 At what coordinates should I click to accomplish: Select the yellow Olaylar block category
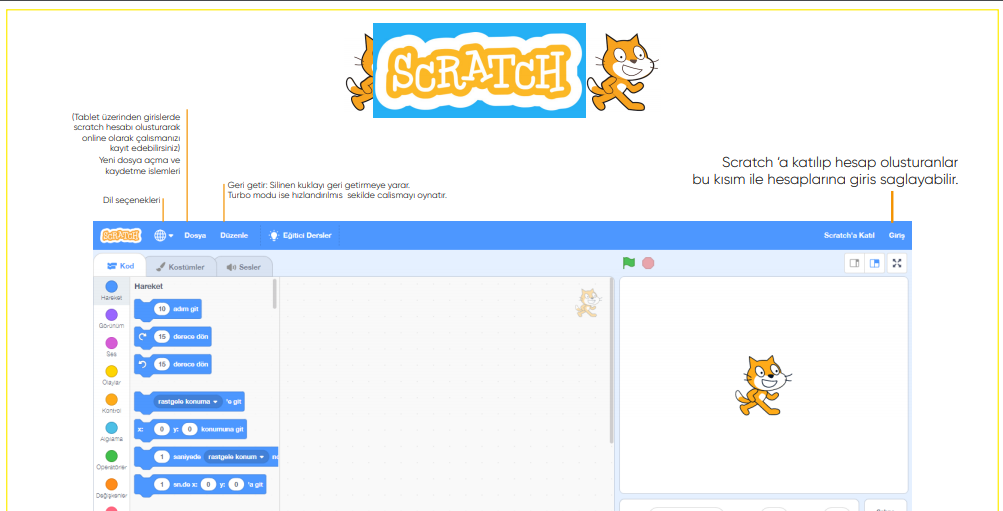111,373
